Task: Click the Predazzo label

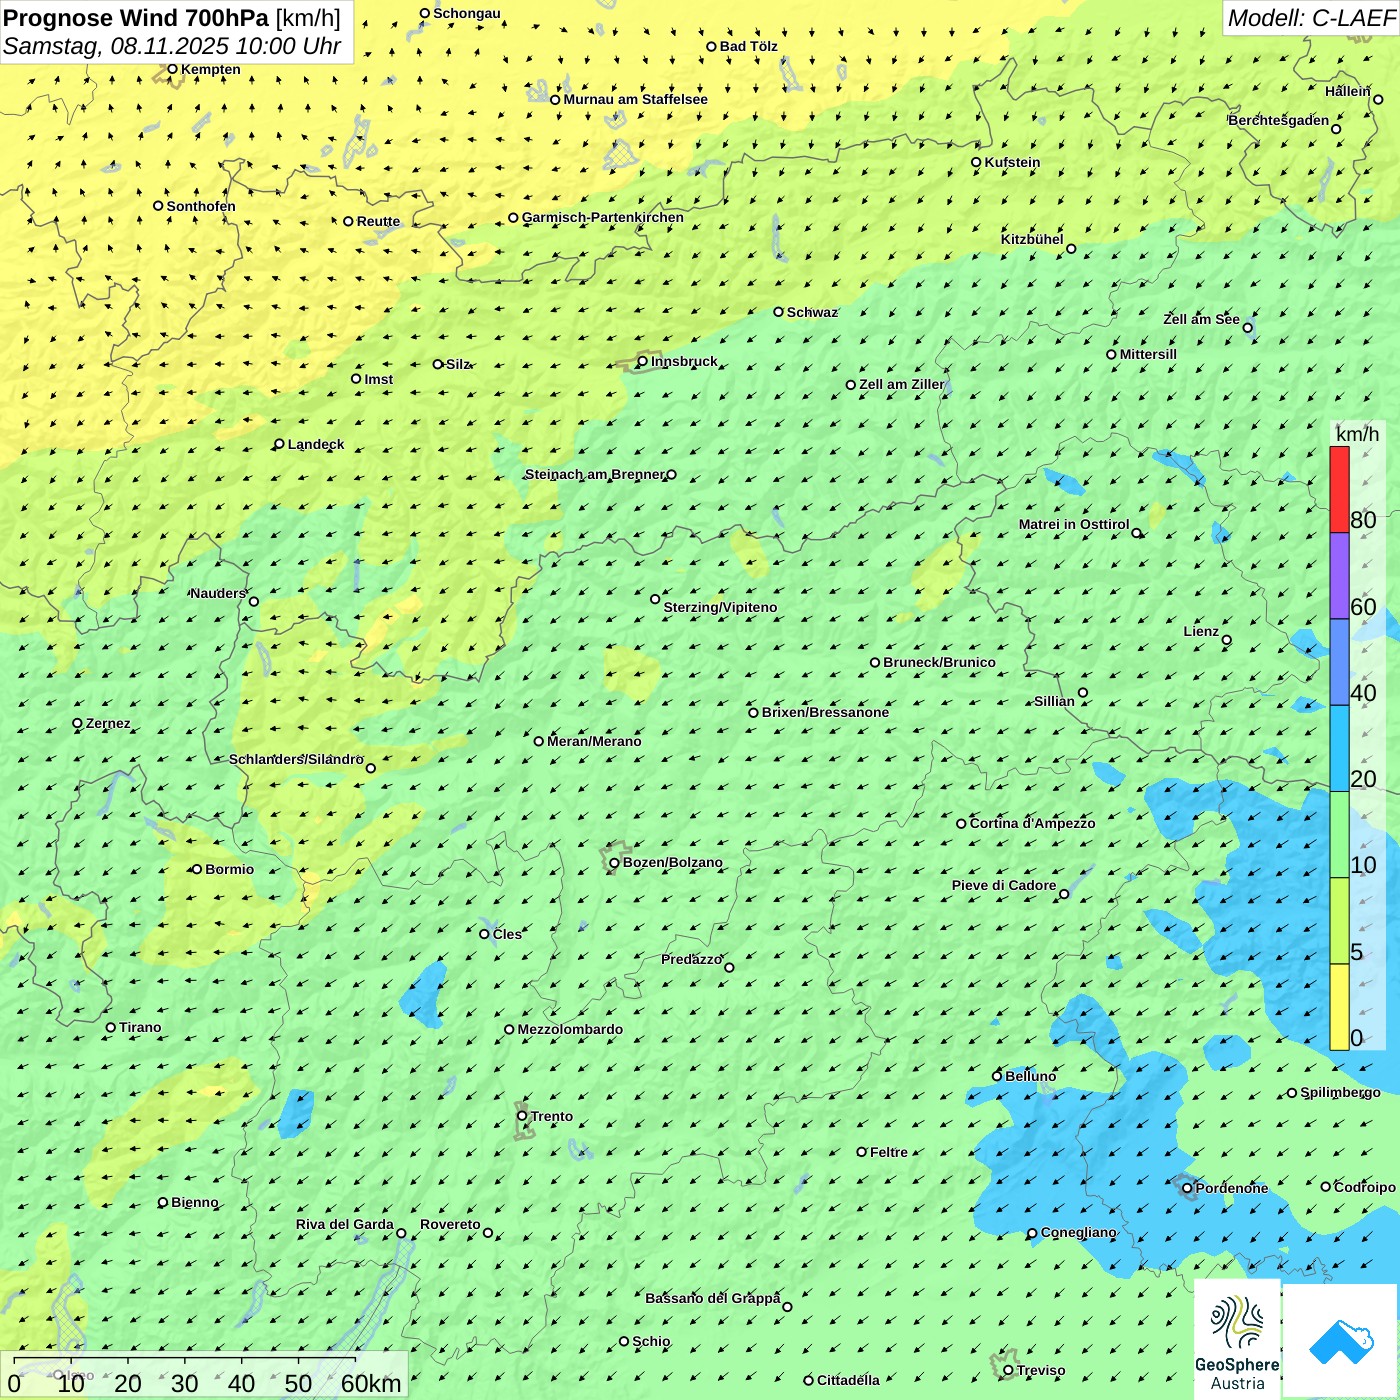Action: (x=691, y=959)
